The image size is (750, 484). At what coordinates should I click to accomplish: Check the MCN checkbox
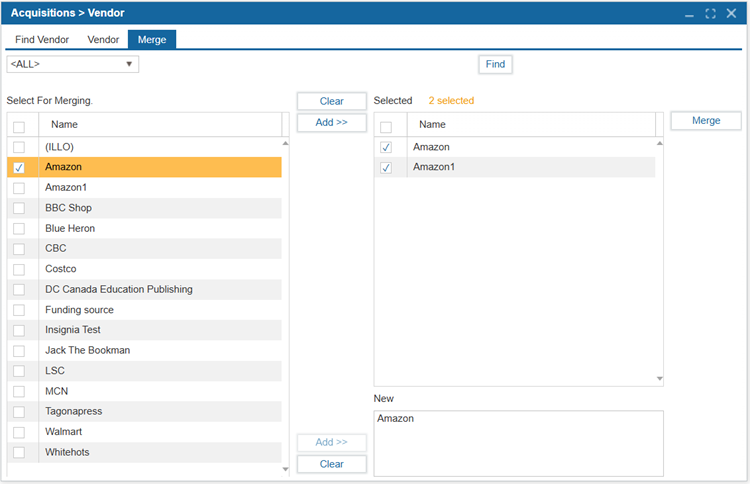(x=19, y=392)
